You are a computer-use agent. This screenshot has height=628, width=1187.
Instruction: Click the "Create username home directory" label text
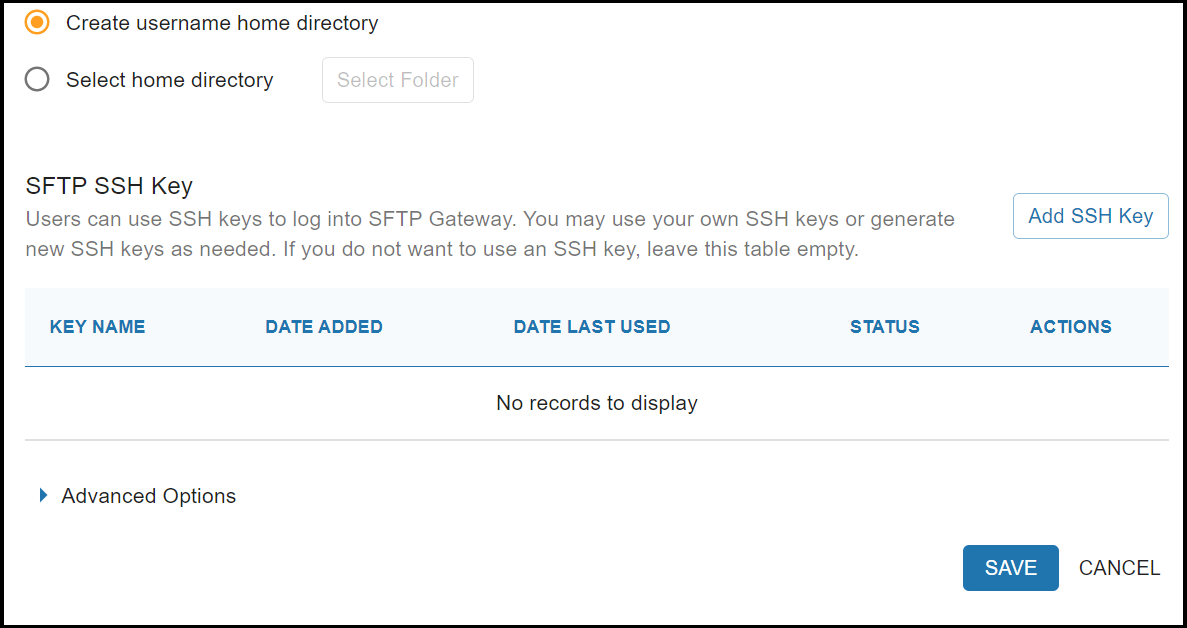point(221,22)
